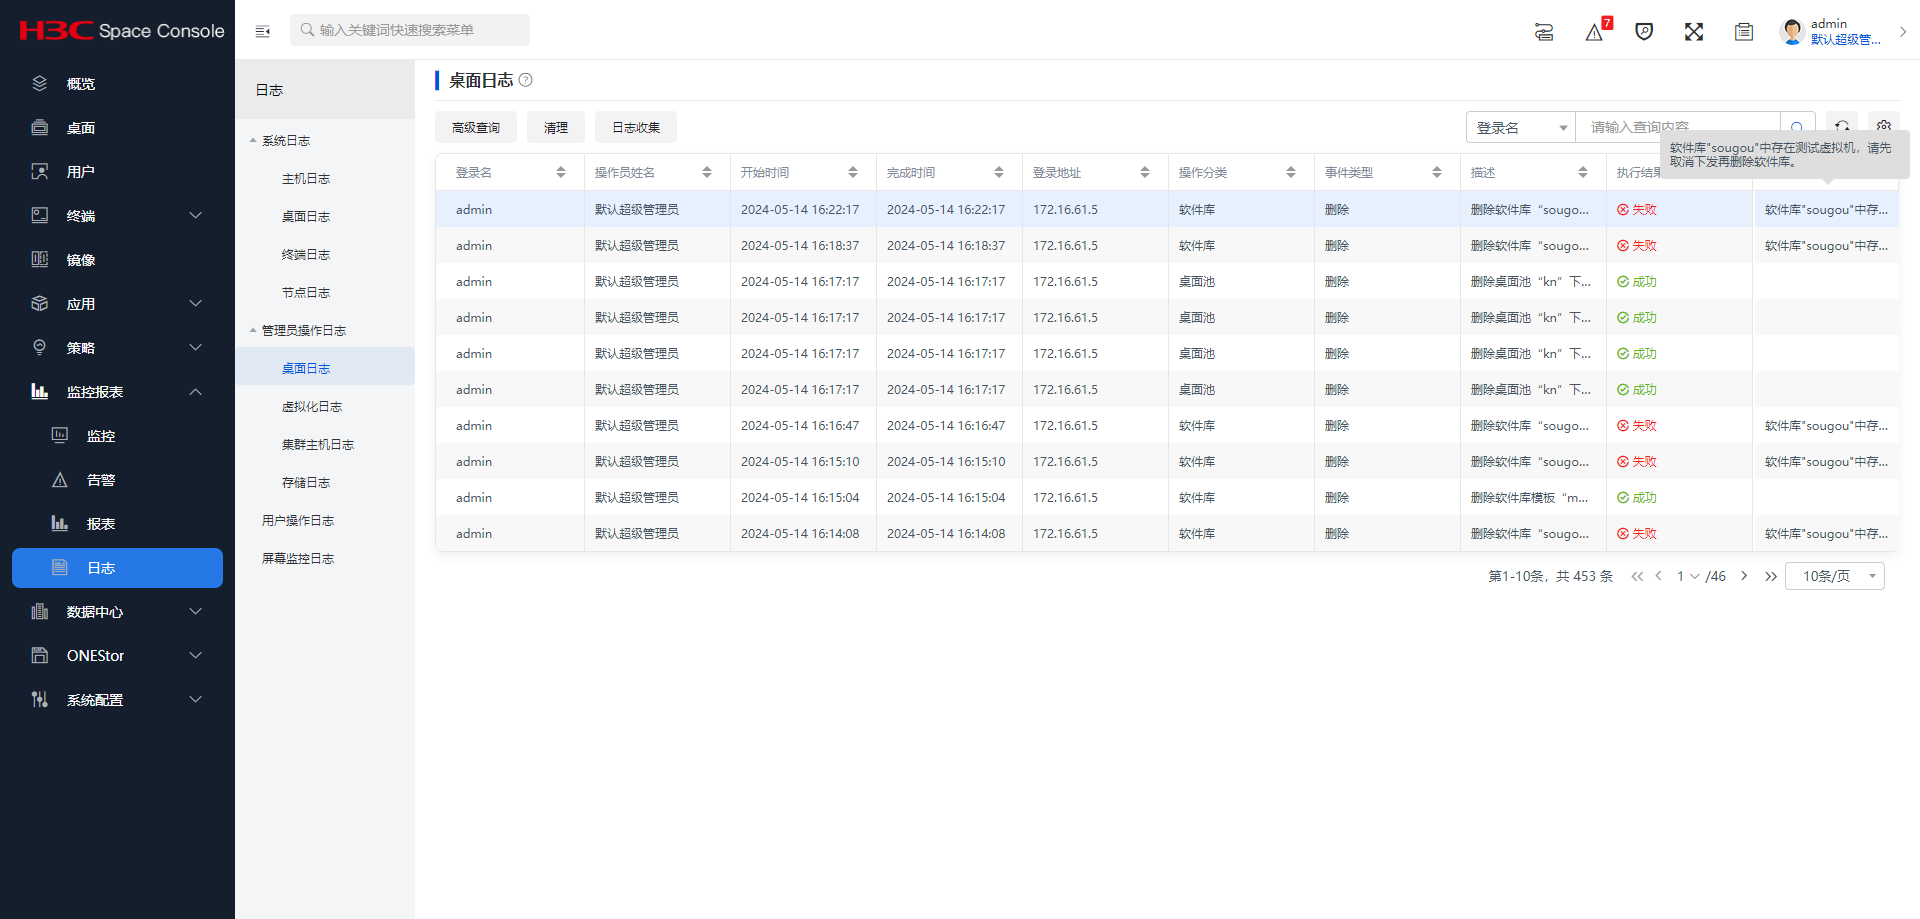Expand the admin account menu arrow

click(1903, 32)
